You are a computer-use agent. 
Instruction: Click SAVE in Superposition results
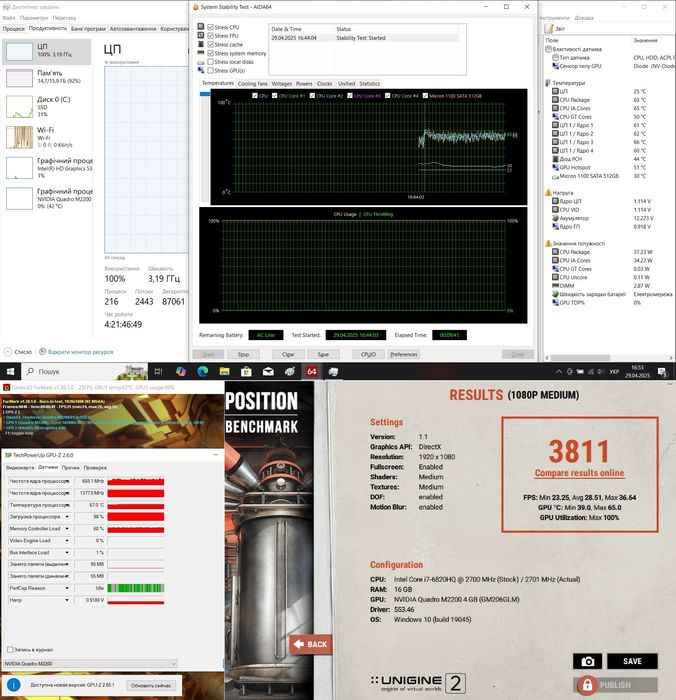pyautogui.click(x=632, y=661)
